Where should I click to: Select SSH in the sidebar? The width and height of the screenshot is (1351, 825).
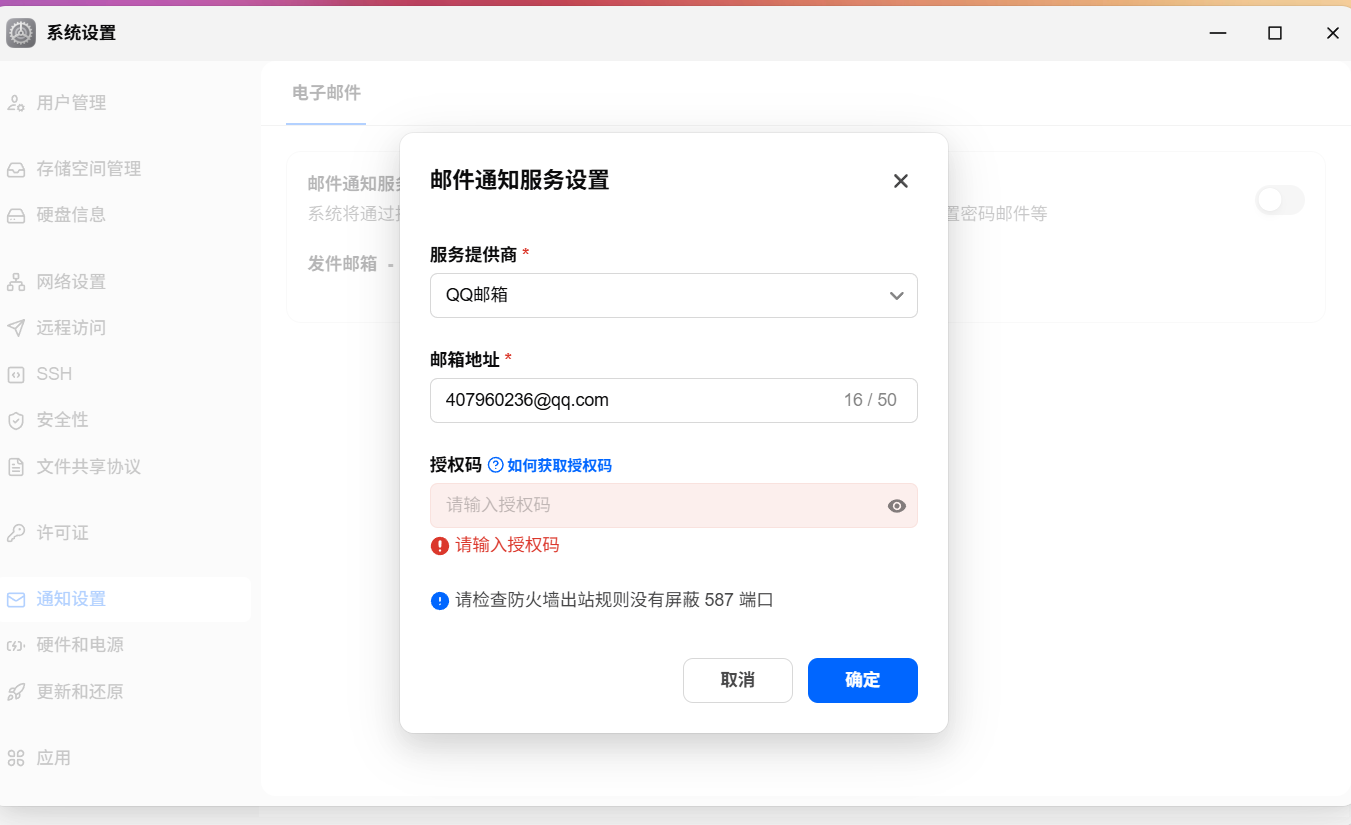point(126,374)
